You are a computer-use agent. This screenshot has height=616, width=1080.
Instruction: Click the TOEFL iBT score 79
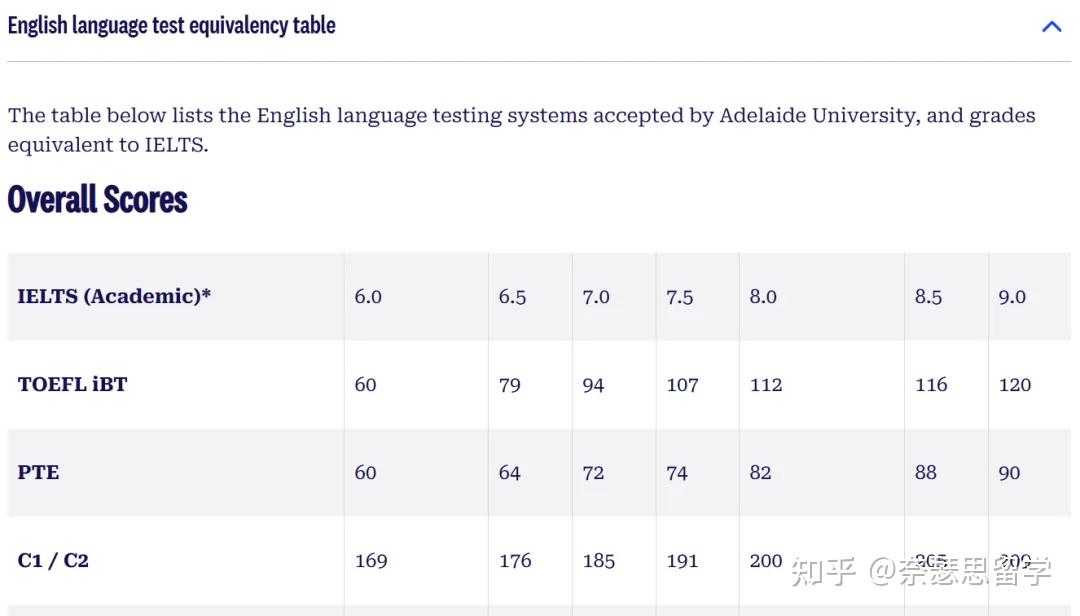pos(510,385)
